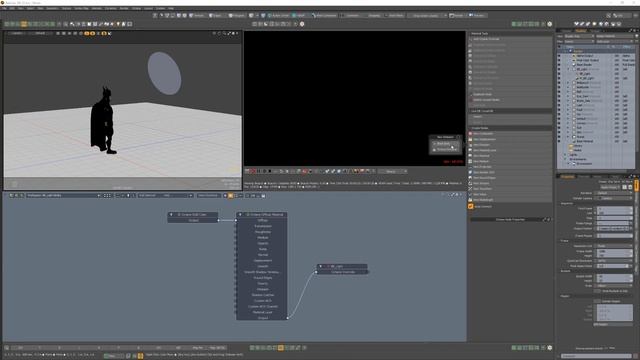This screenshot has width=640, height=360.
Task: Toggle visibility of Base Material layer
Action: 559,141
